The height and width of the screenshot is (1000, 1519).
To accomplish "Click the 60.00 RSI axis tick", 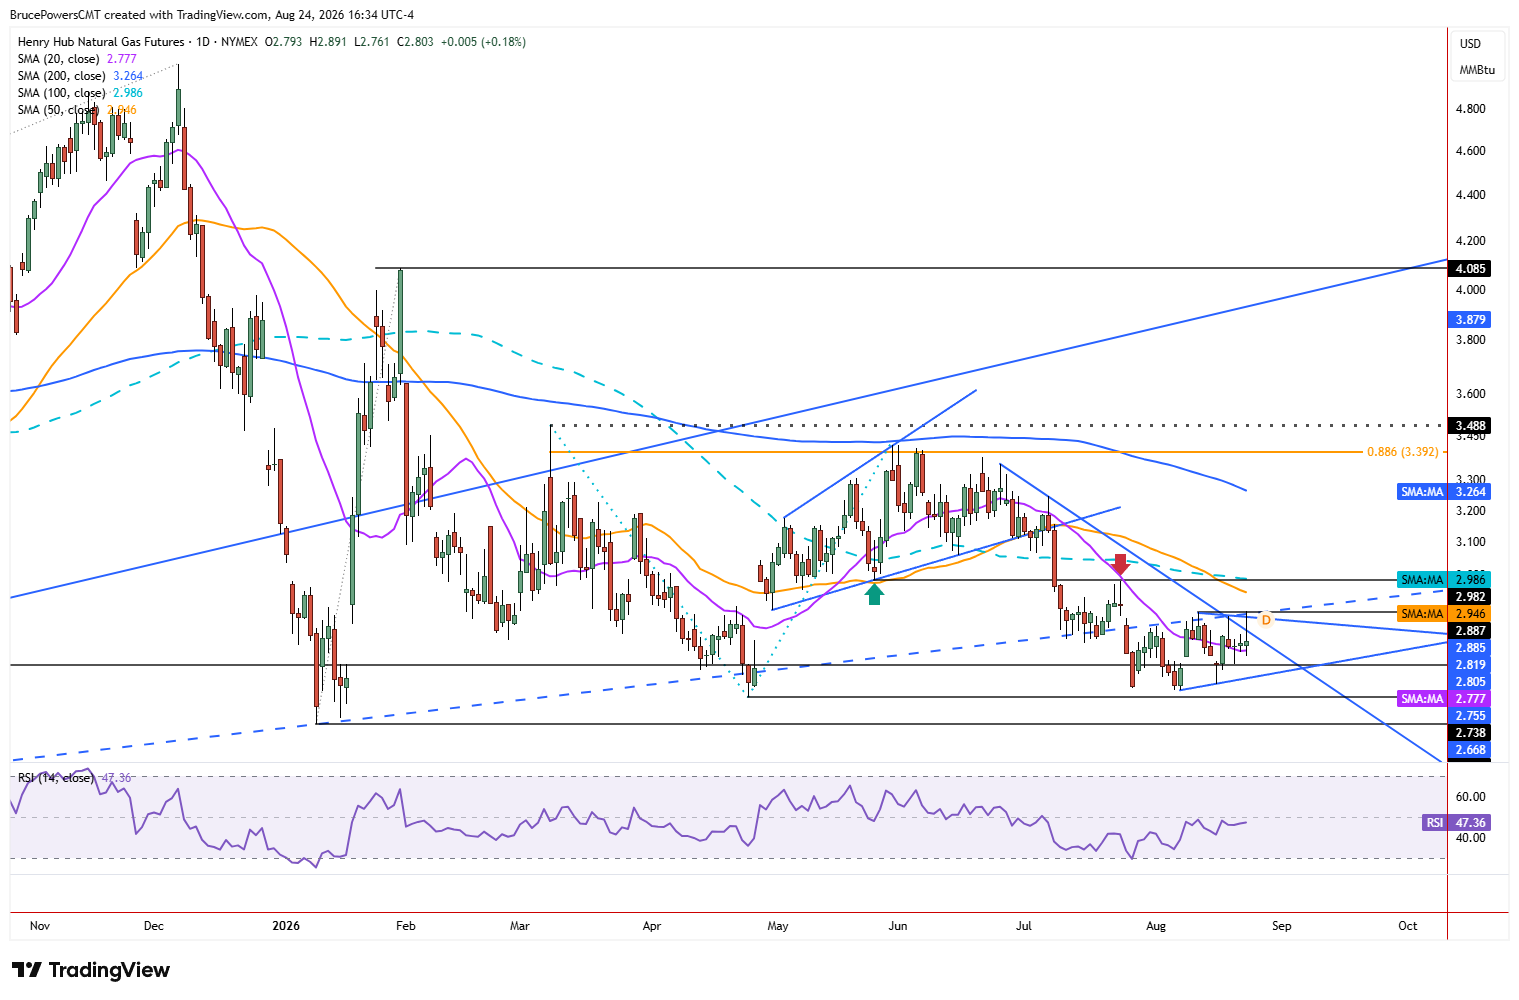I will pyautogui.click(x=1471, y=797).
